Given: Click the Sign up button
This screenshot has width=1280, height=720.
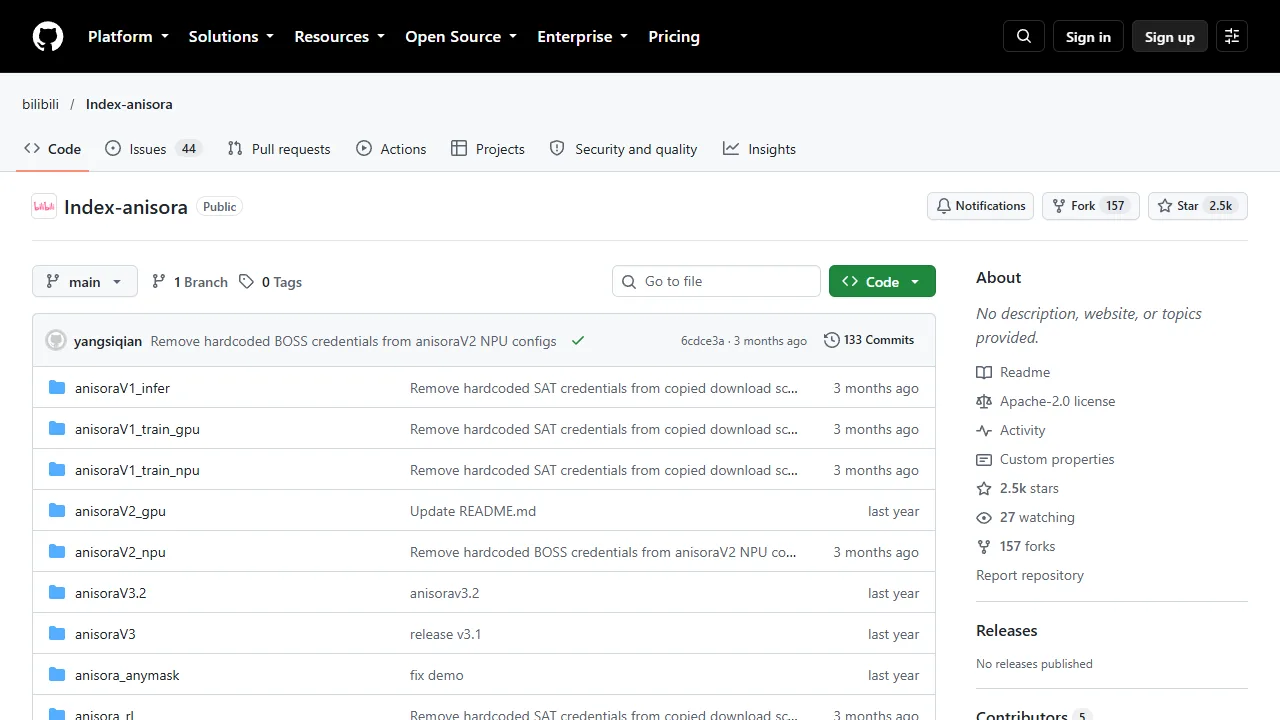Looking at the screenshot, I should click(x=1170, y=37).
